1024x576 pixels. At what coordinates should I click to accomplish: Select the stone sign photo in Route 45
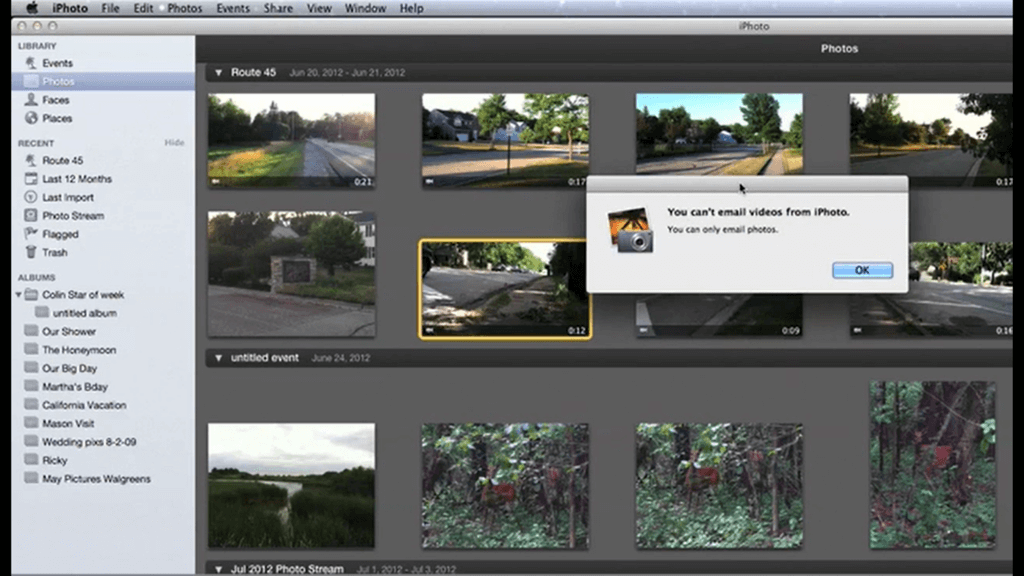pyautogui.click(x=291, y=274)
